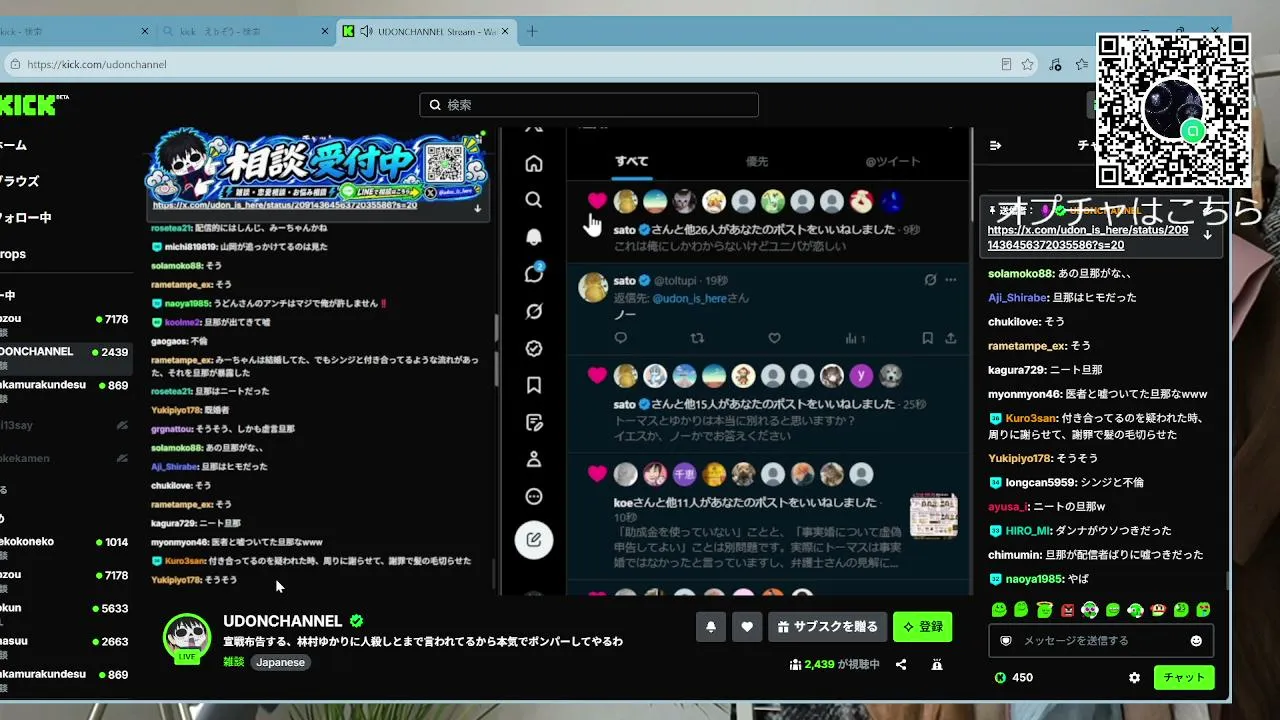Viewport: 1280px width, 720px height.
Task: Click the round compose post button
Action: coord(534,540)
